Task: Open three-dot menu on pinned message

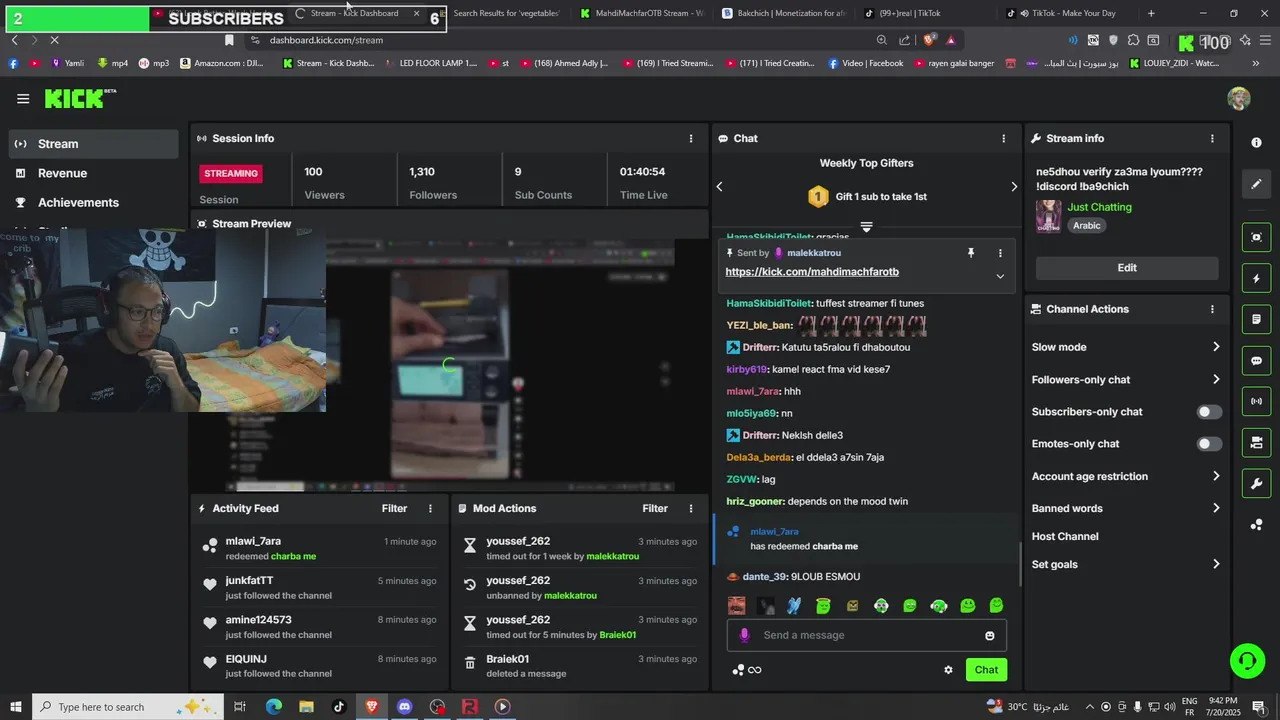Action: [1000, 253]
